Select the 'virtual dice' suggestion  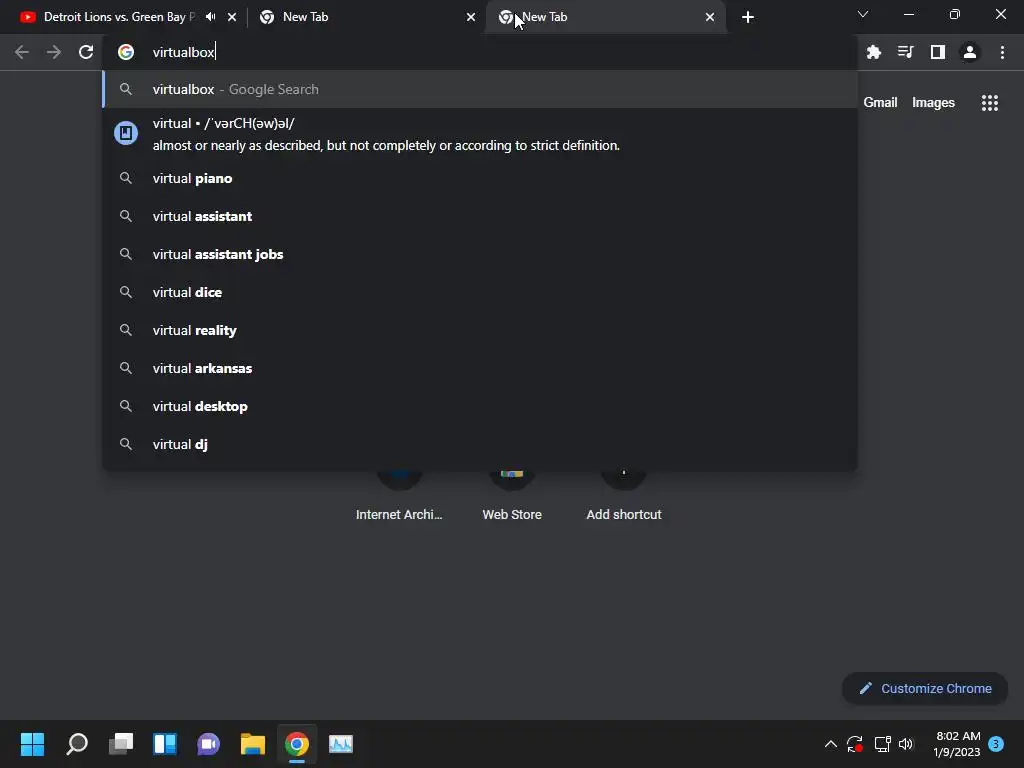[x=480, y=292]
